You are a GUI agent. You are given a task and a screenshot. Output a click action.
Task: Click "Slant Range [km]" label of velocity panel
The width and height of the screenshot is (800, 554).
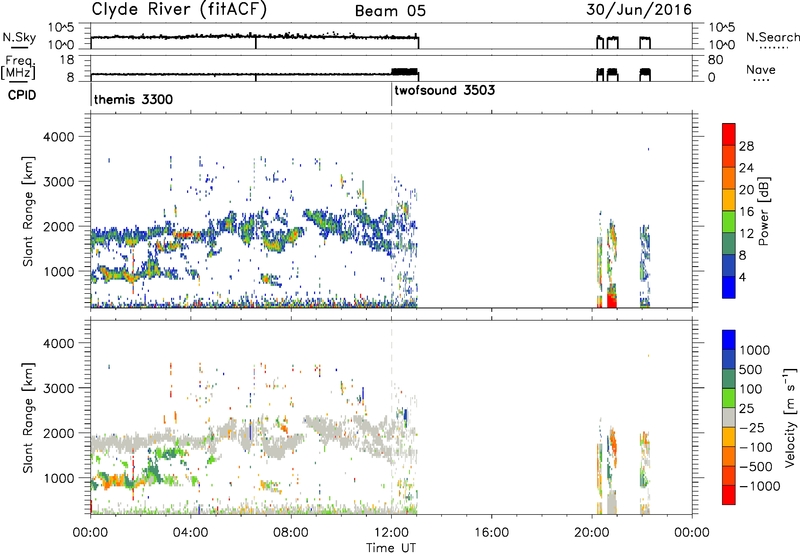(x=28, y=417)
